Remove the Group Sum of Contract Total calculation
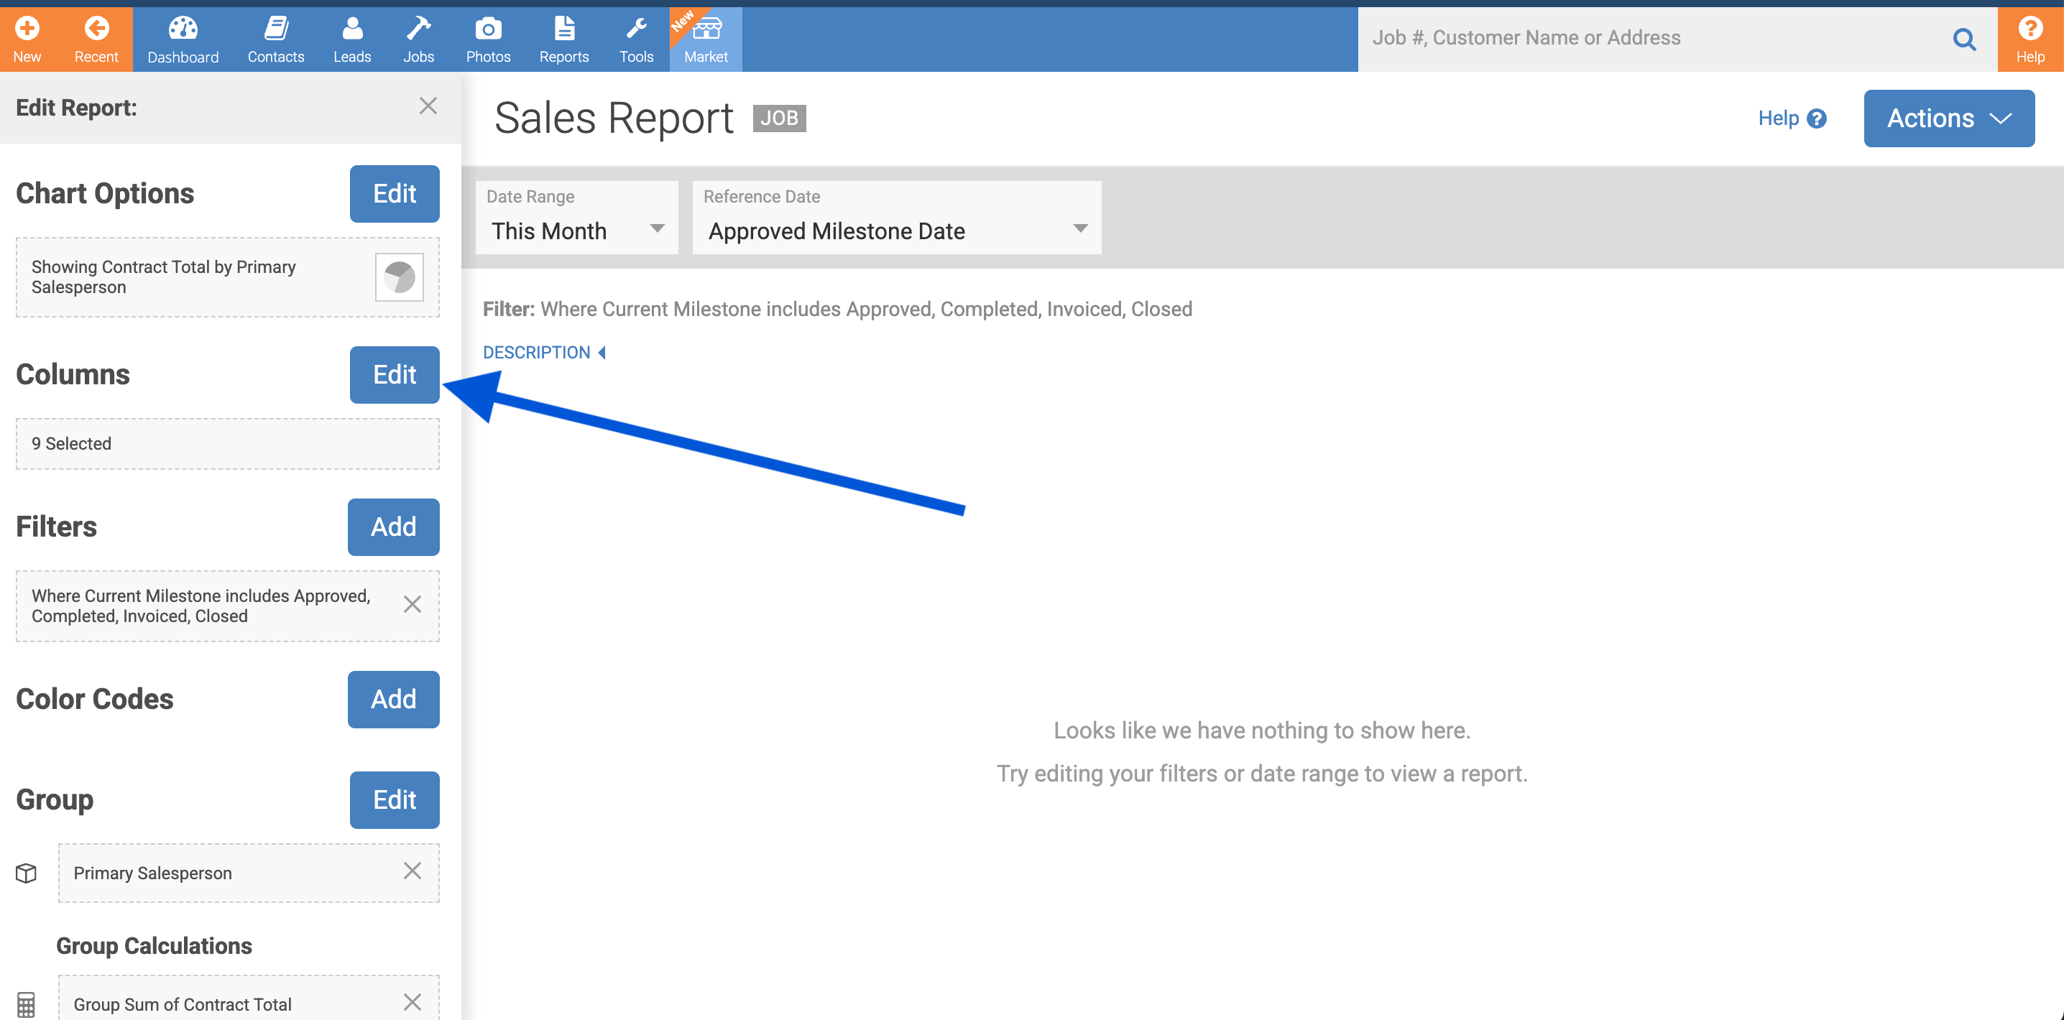This screenshot has height=1020, width=2064. (412, 1002)
